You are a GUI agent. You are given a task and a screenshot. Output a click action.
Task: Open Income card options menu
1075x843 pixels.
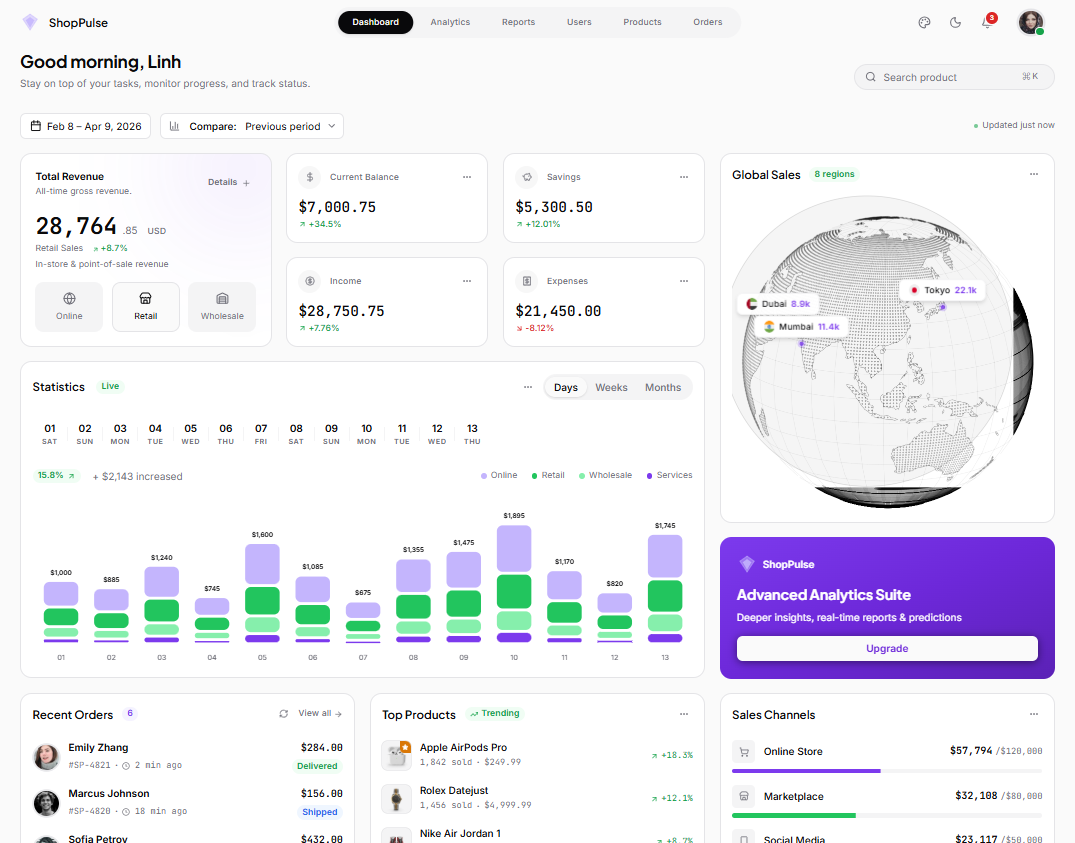tap(467, 281)
